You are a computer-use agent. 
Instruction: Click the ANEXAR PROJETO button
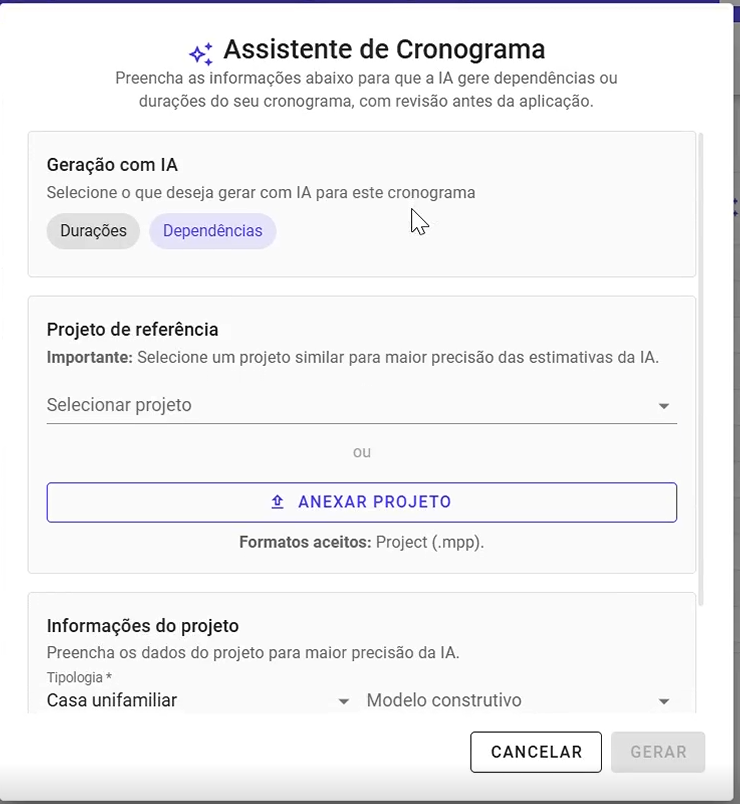pos(362,502)
